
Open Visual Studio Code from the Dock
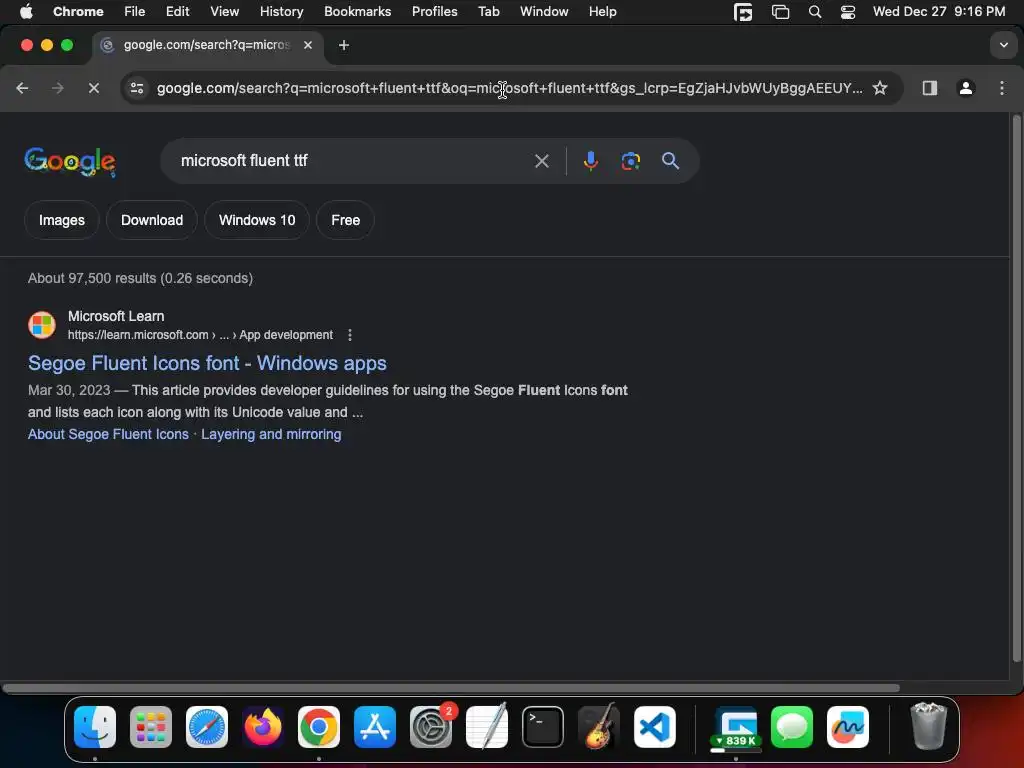point(655,727)
